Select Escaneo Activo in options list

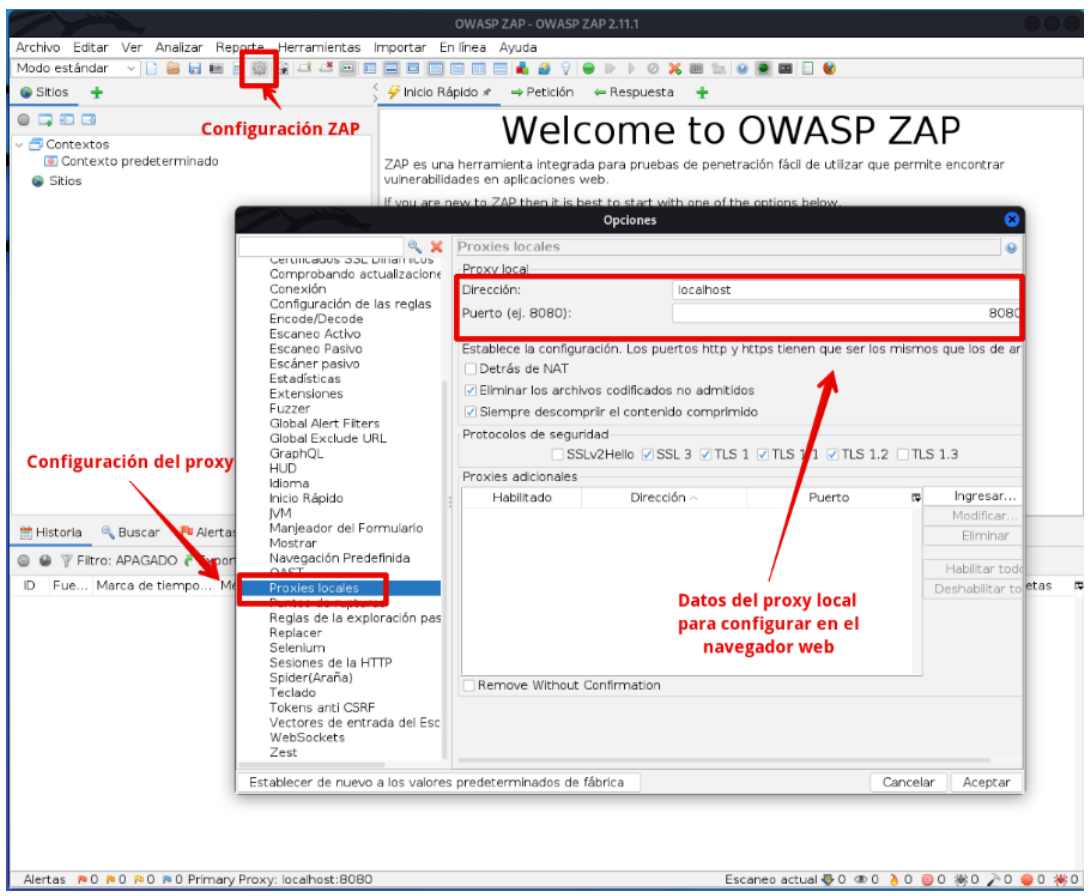pos(315,334)
